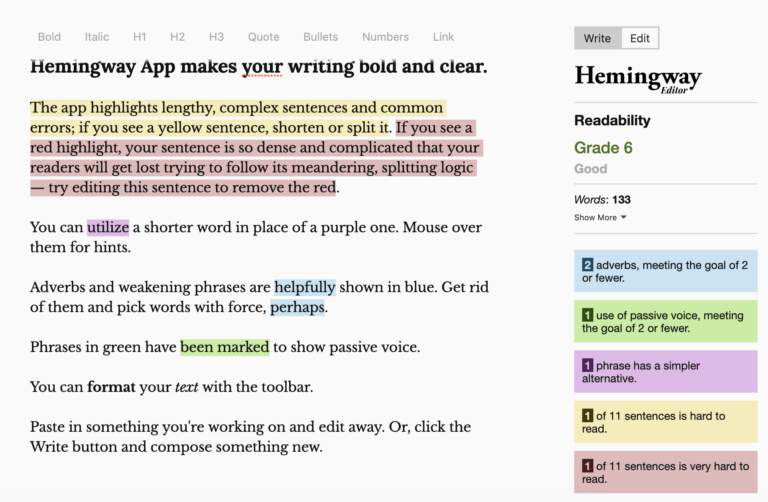Apply Italic formatting from toolbar
This screenshot has height=502, width=768.
tap(96, 37)
